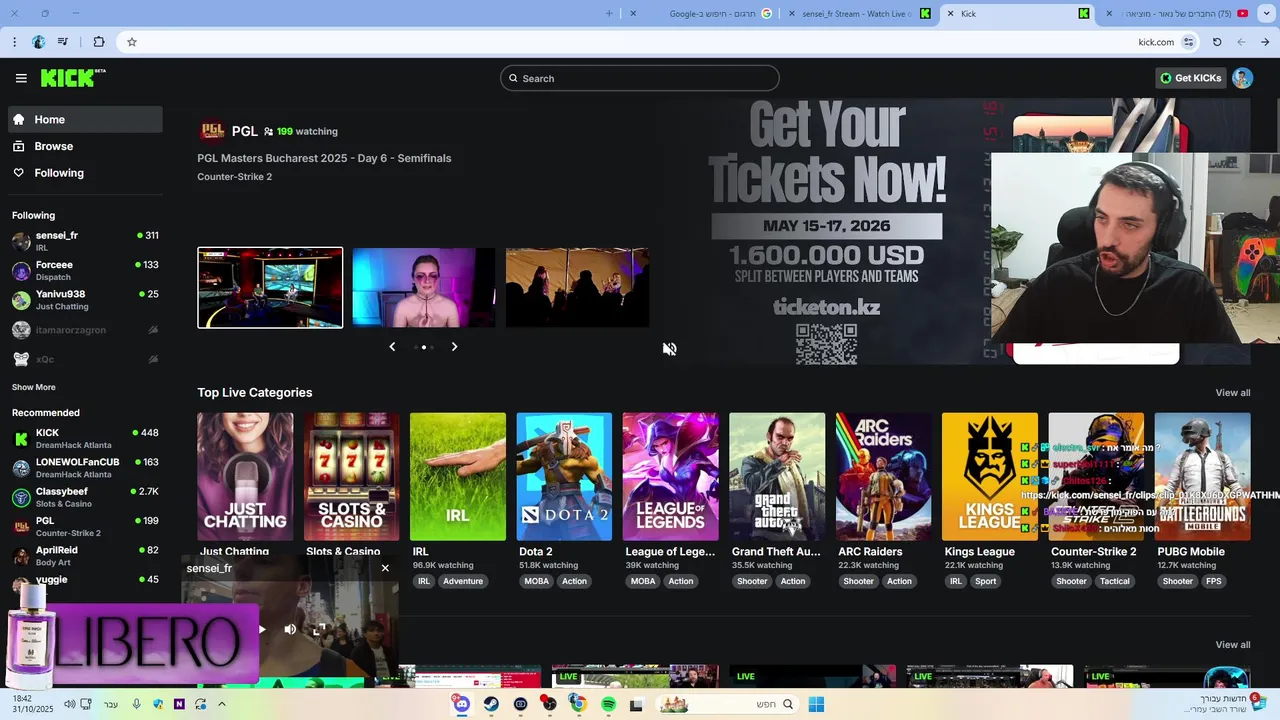Open the browser media control icon
Screen dimensions: 1280x720
63,42
